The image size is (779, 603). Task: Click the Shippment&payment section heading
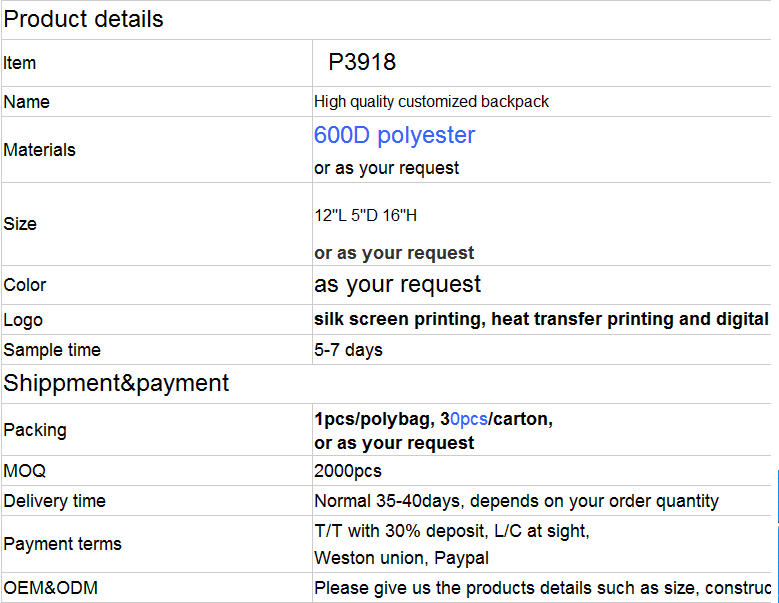116,383
